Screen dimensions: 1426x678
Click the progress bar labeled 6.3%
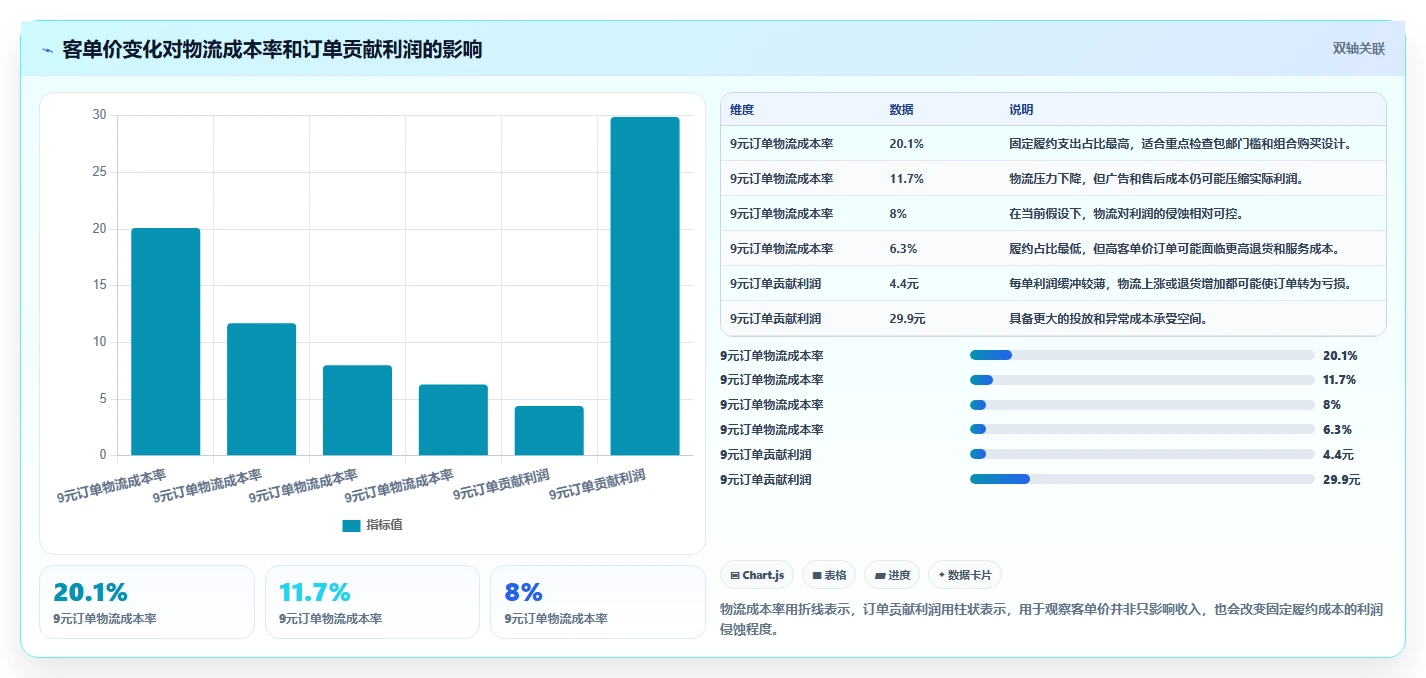(1142, 430)
